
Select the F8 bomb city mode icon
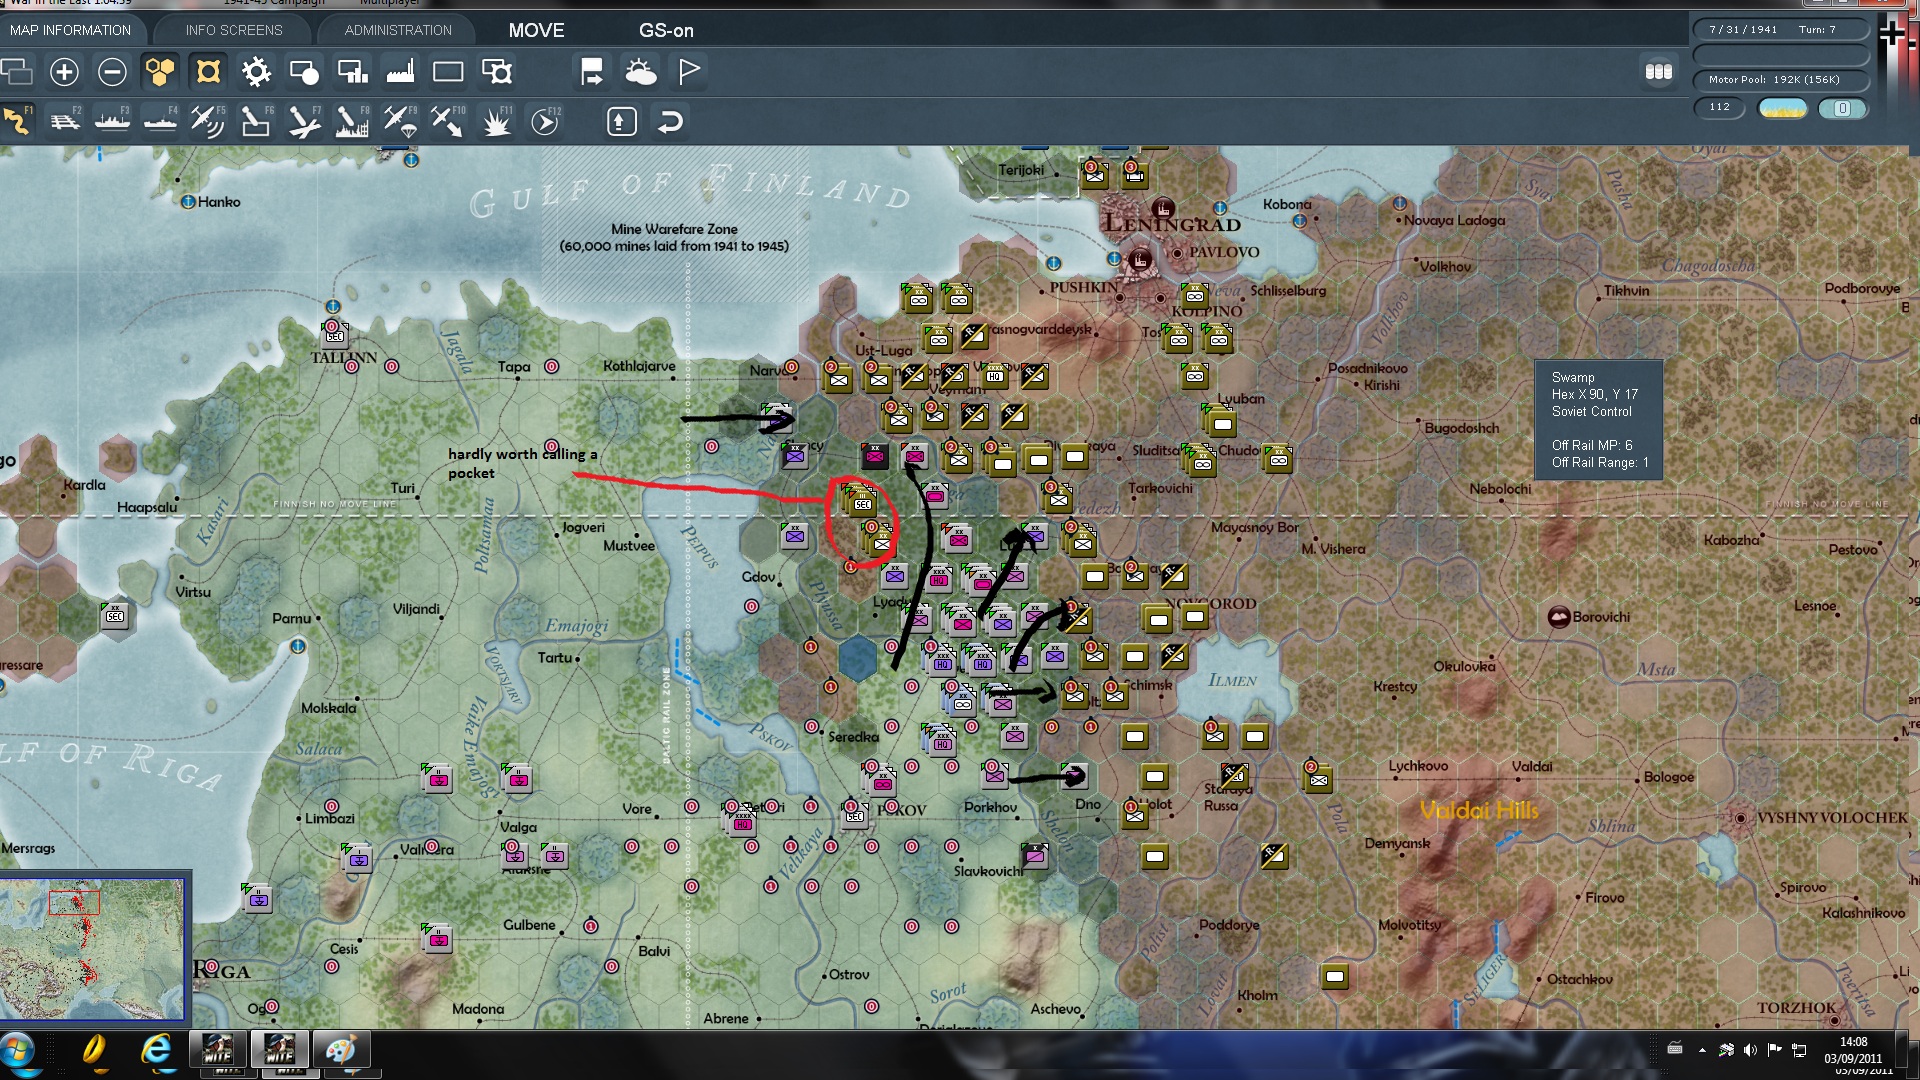click(x=352, y=122)
